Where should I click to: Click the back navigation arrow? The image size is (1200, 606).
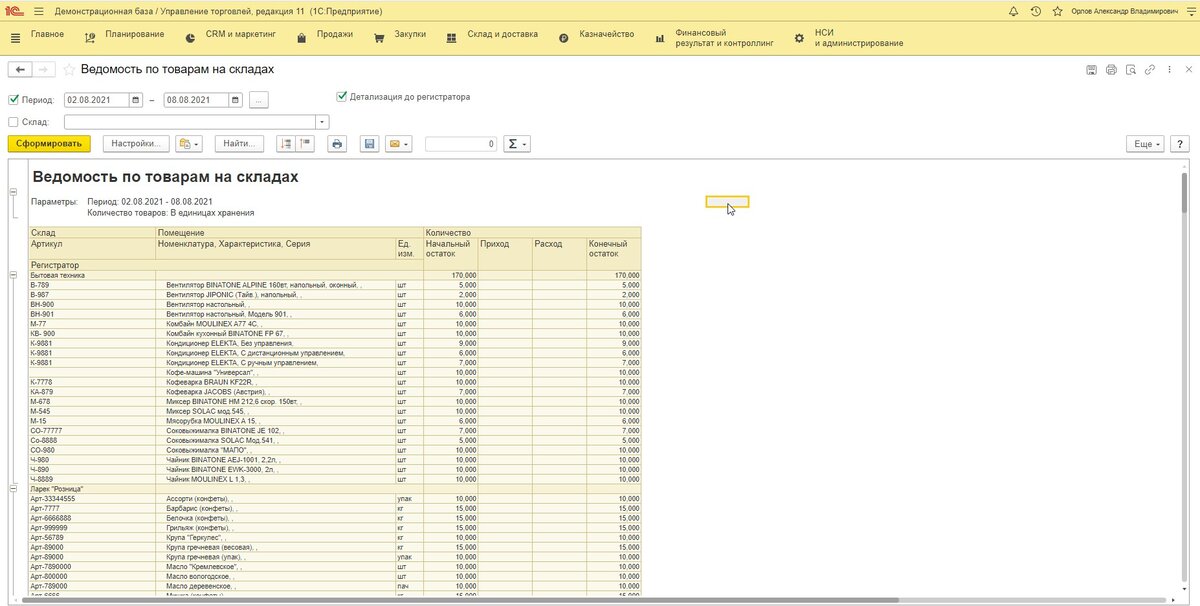click(x=20, y=70)
